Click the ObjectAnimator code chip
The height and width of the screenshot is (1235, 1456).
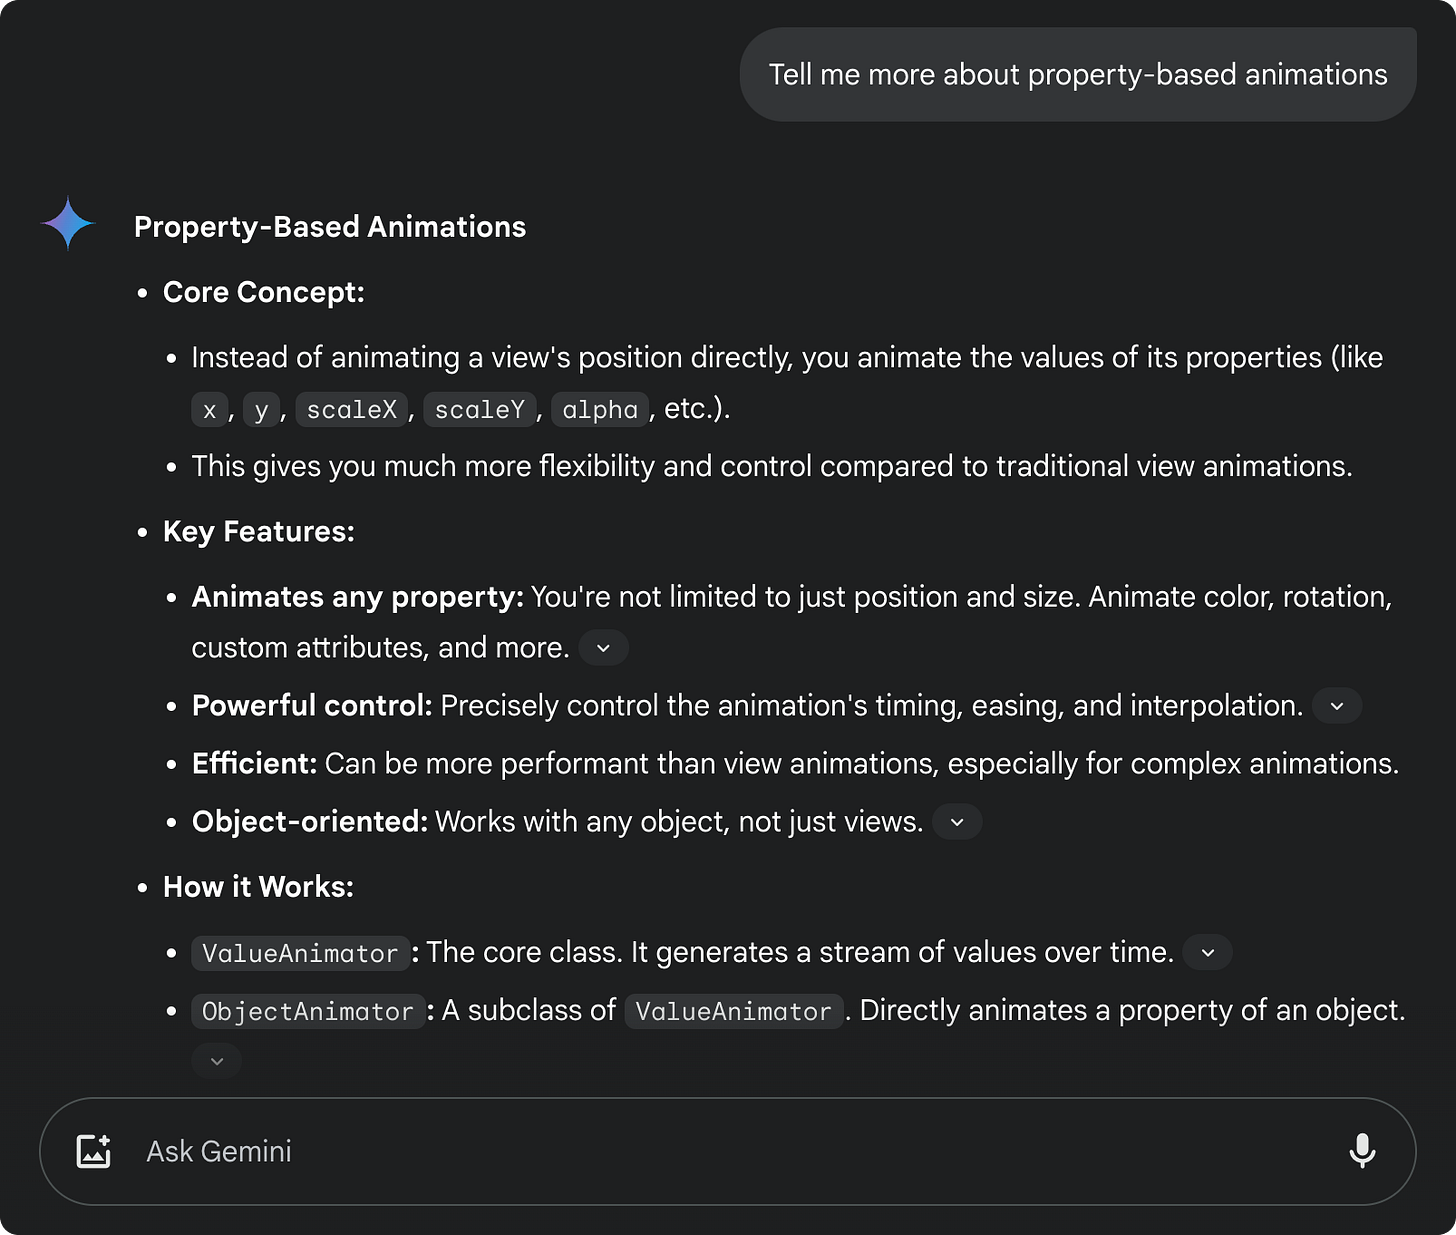tap(308, 1011)
